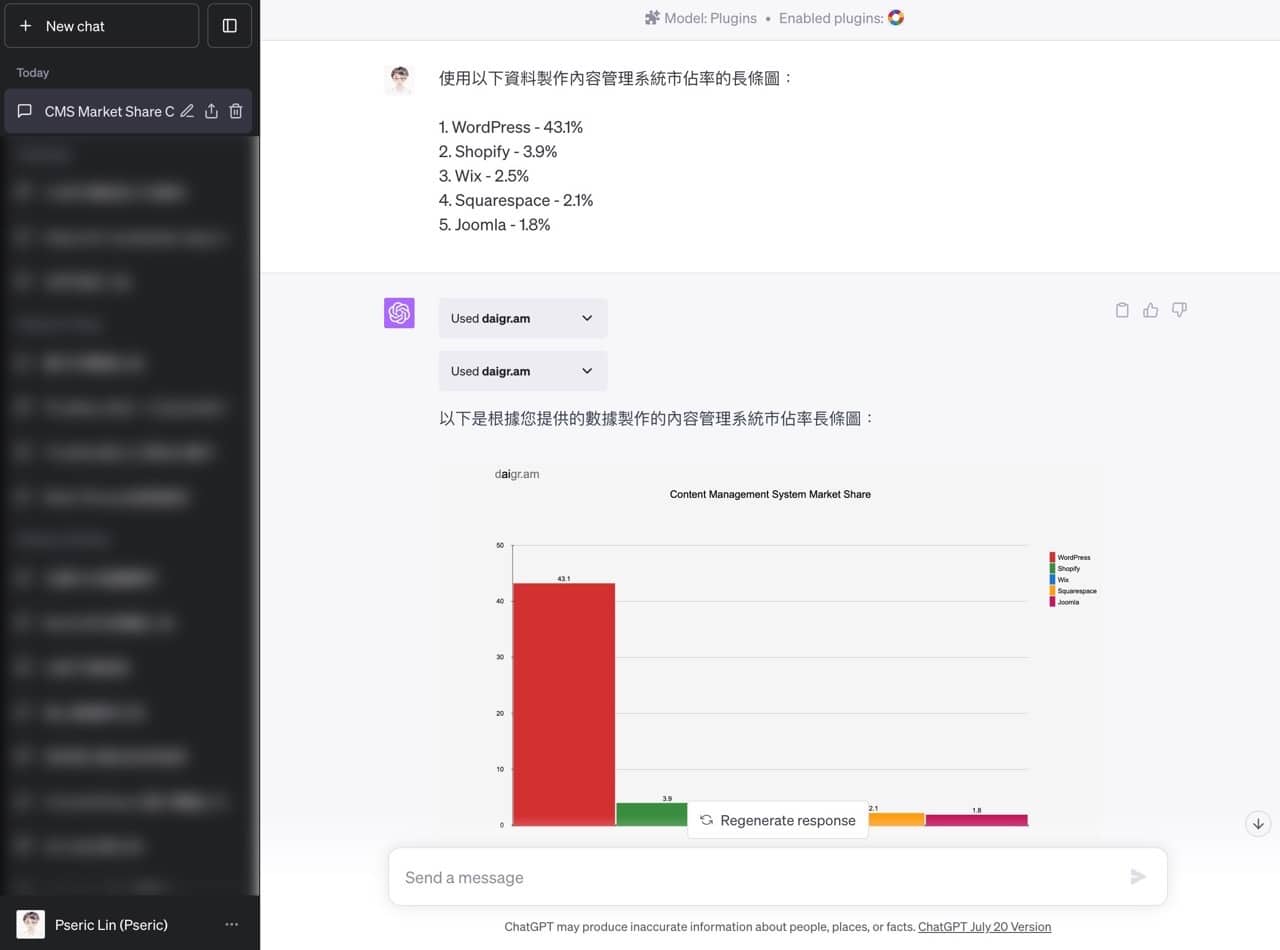Click the magenta Joomla bar in chart
This screenshot has width=1280, height=950.
tap(977, 820)
